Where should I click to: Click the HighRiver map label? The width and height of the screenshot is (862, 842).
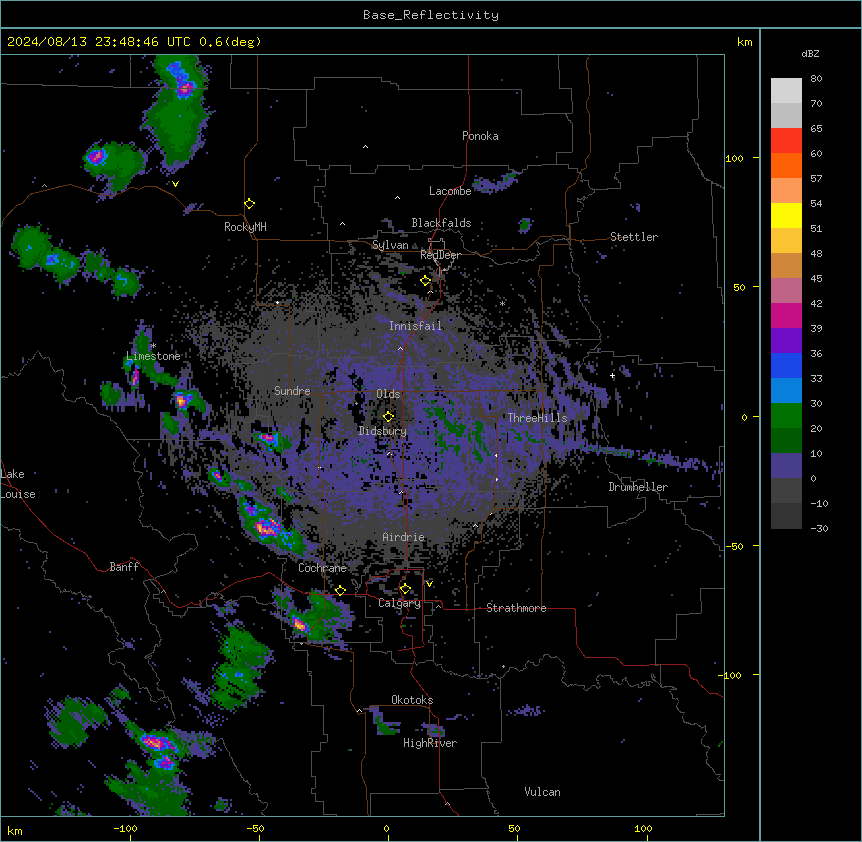point(430,743)
